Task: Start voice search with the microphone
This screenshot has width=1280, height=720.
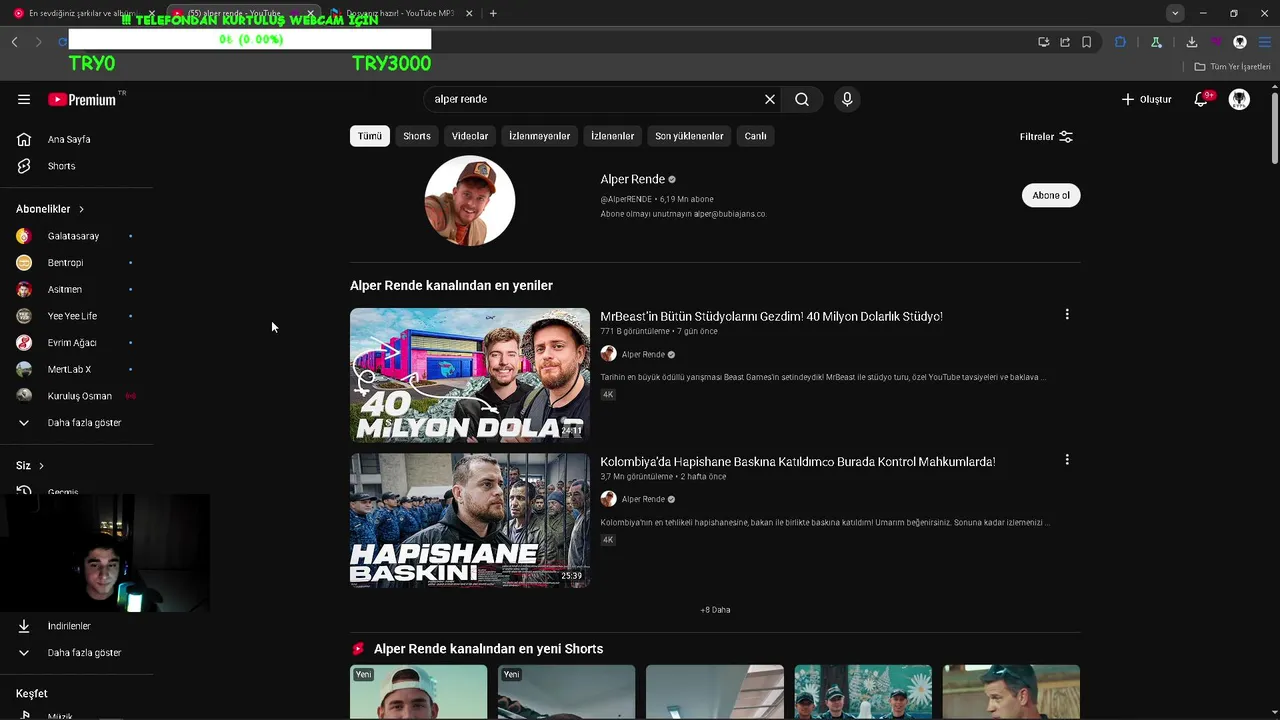Action: [x=847, y=99]
